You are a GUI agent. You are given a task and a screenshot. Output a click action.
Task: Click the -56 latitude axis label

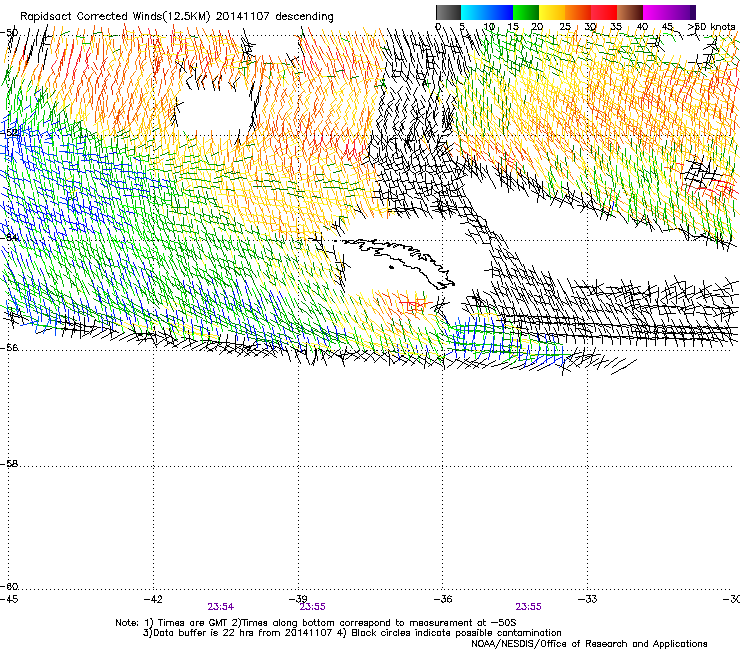pyautogui.click(x=9, y=347)
